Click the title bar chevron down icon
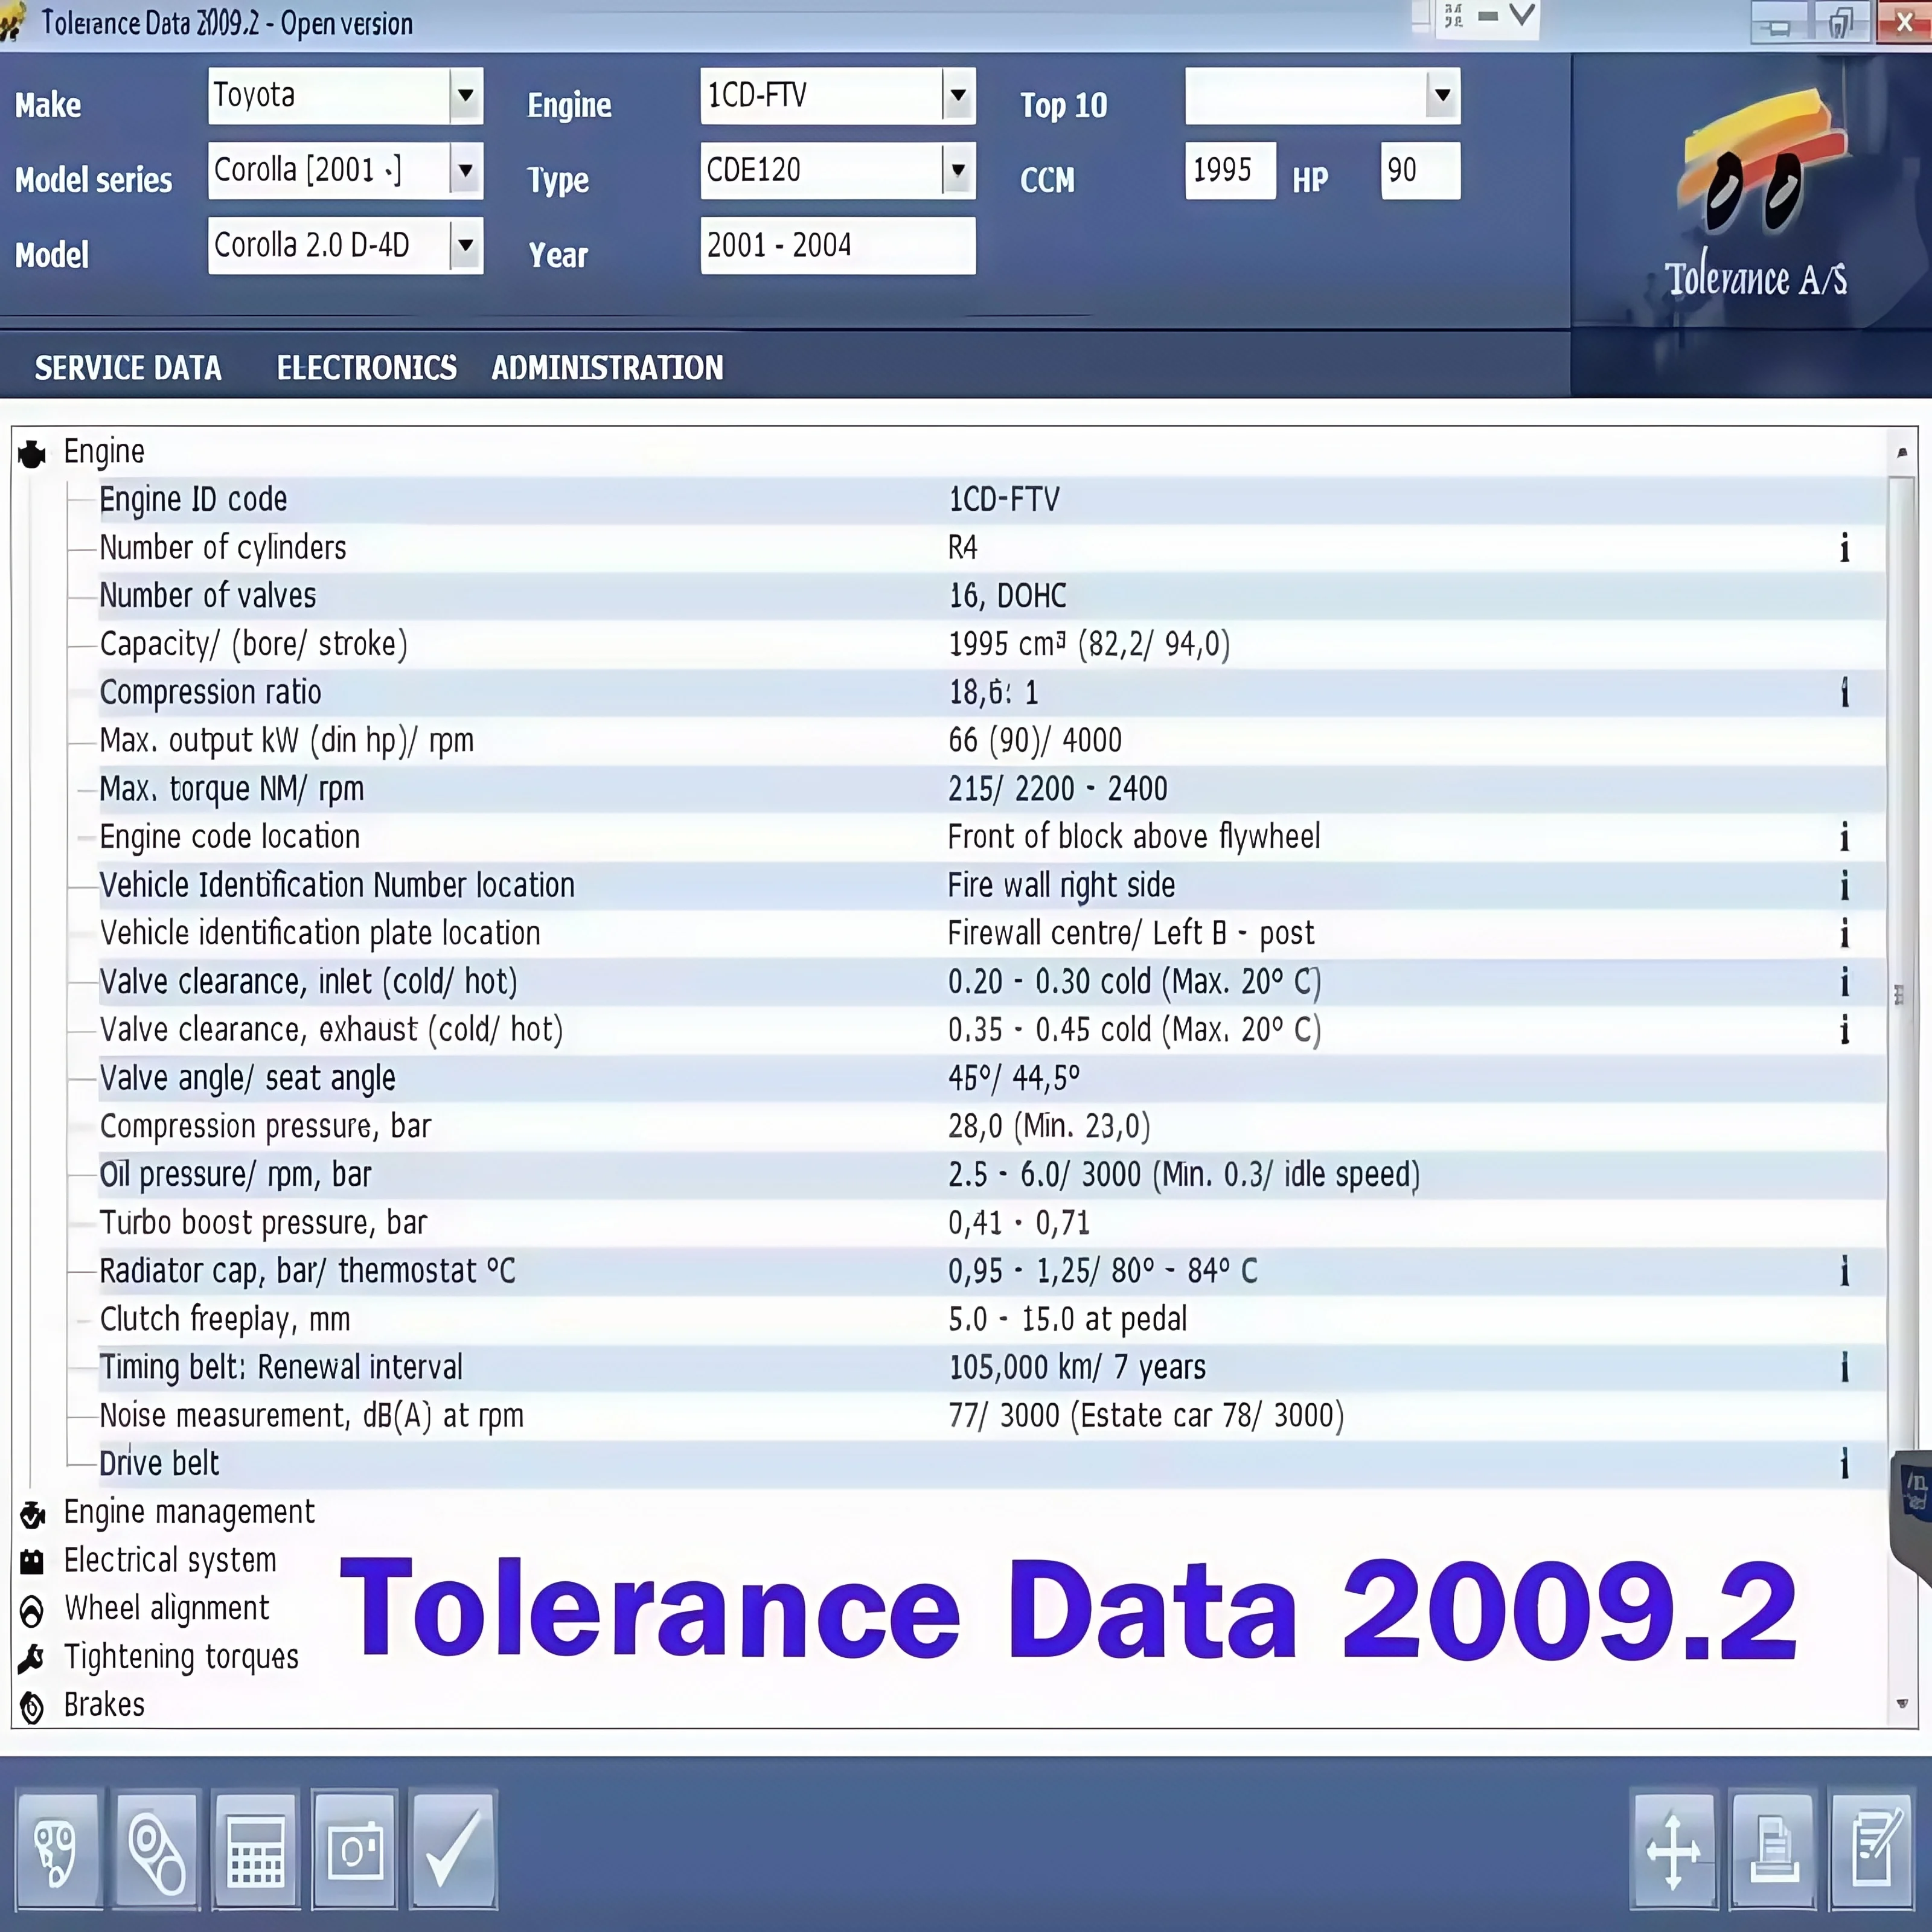Viewport: 1932px width, 1932px height. [x=1522, y=16]
